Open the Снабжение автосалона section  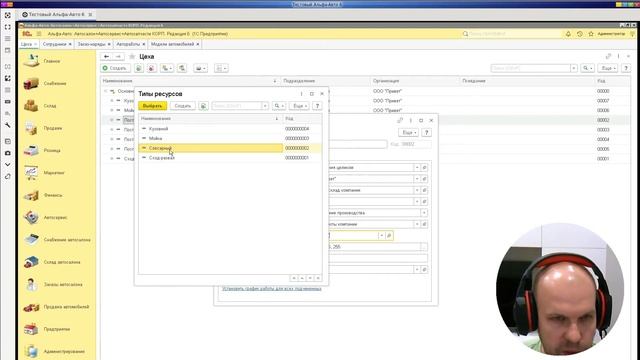click(x=67, y=240)
